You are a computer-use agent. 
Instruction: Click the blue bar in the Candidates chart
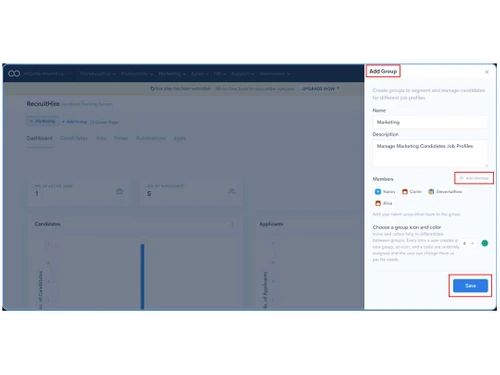tap(142, 277)
